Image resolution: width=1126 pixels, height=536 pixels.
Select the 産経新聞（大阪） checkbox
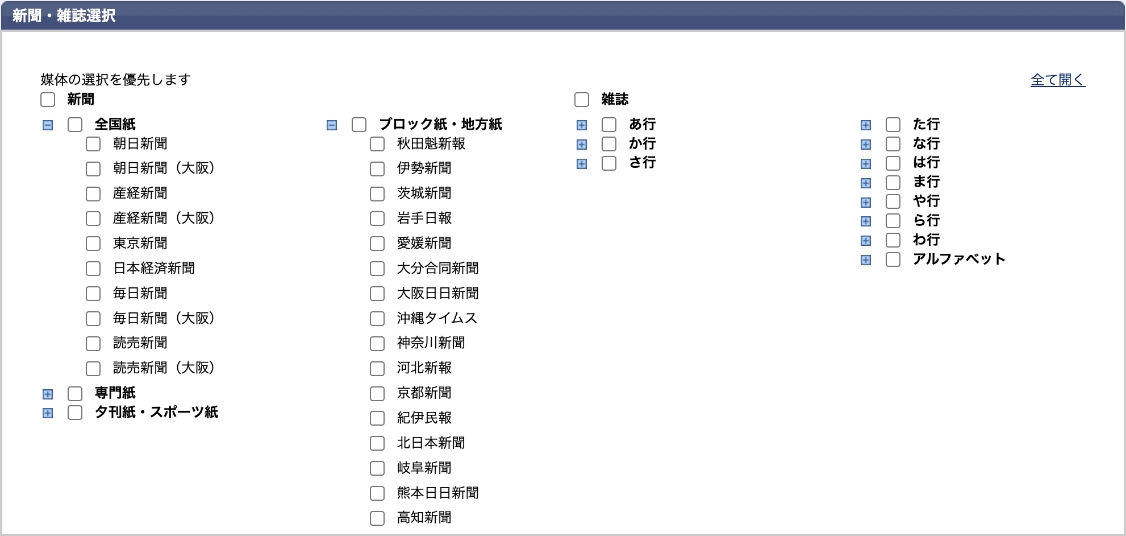93,218
